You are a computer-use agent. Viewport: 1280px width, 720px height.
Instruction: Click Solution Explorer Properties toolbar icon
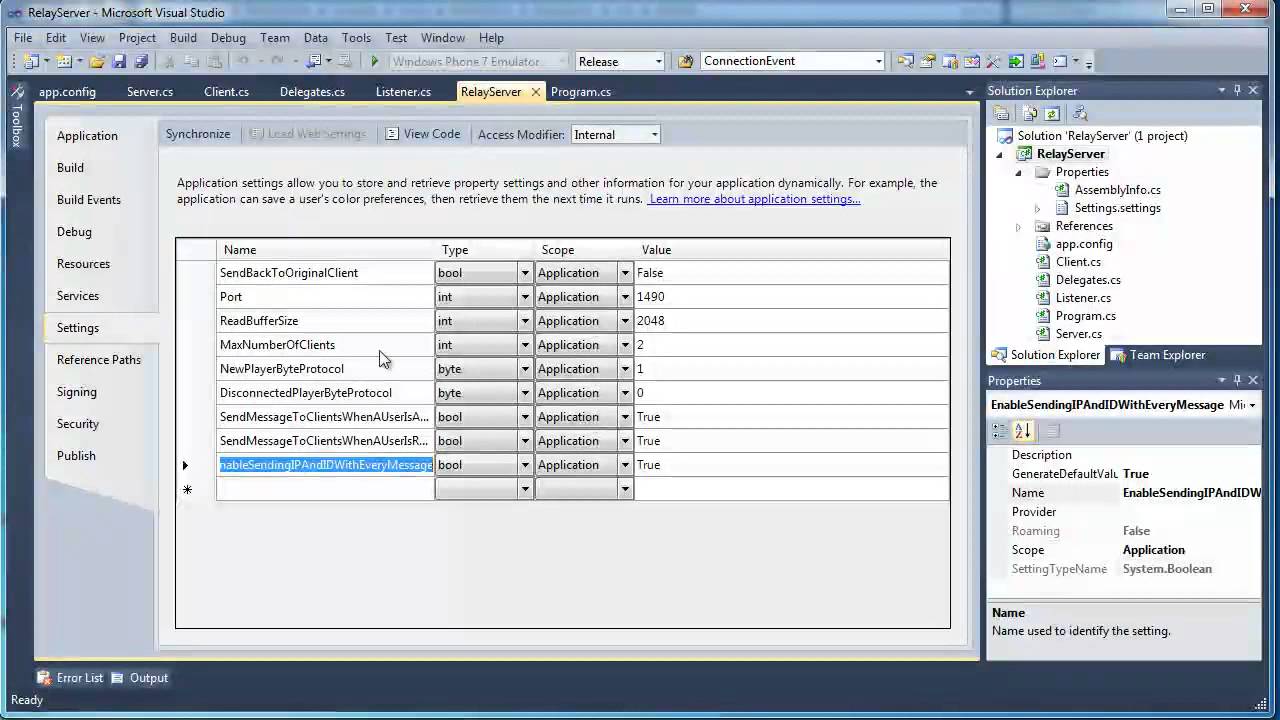tap(1001, 114)
